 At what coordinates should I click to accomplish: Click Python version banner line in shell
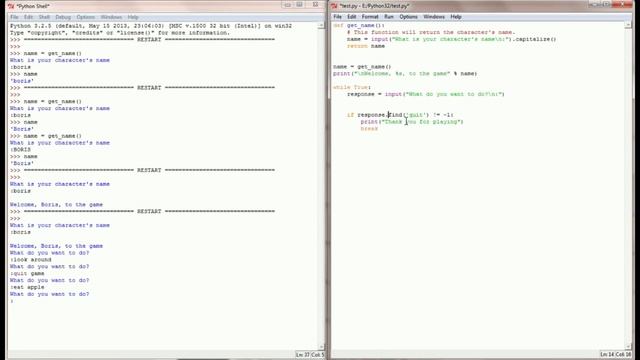click(151, 26)
